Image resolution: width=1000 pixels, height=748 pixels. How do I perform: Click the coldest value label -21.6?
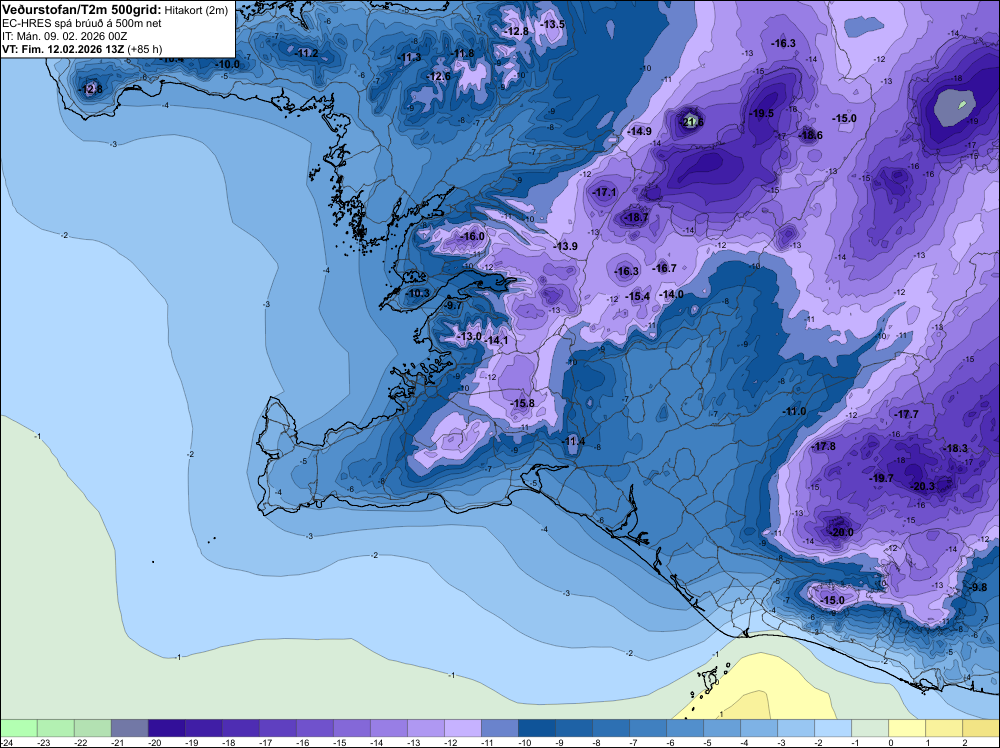(692, 122)
